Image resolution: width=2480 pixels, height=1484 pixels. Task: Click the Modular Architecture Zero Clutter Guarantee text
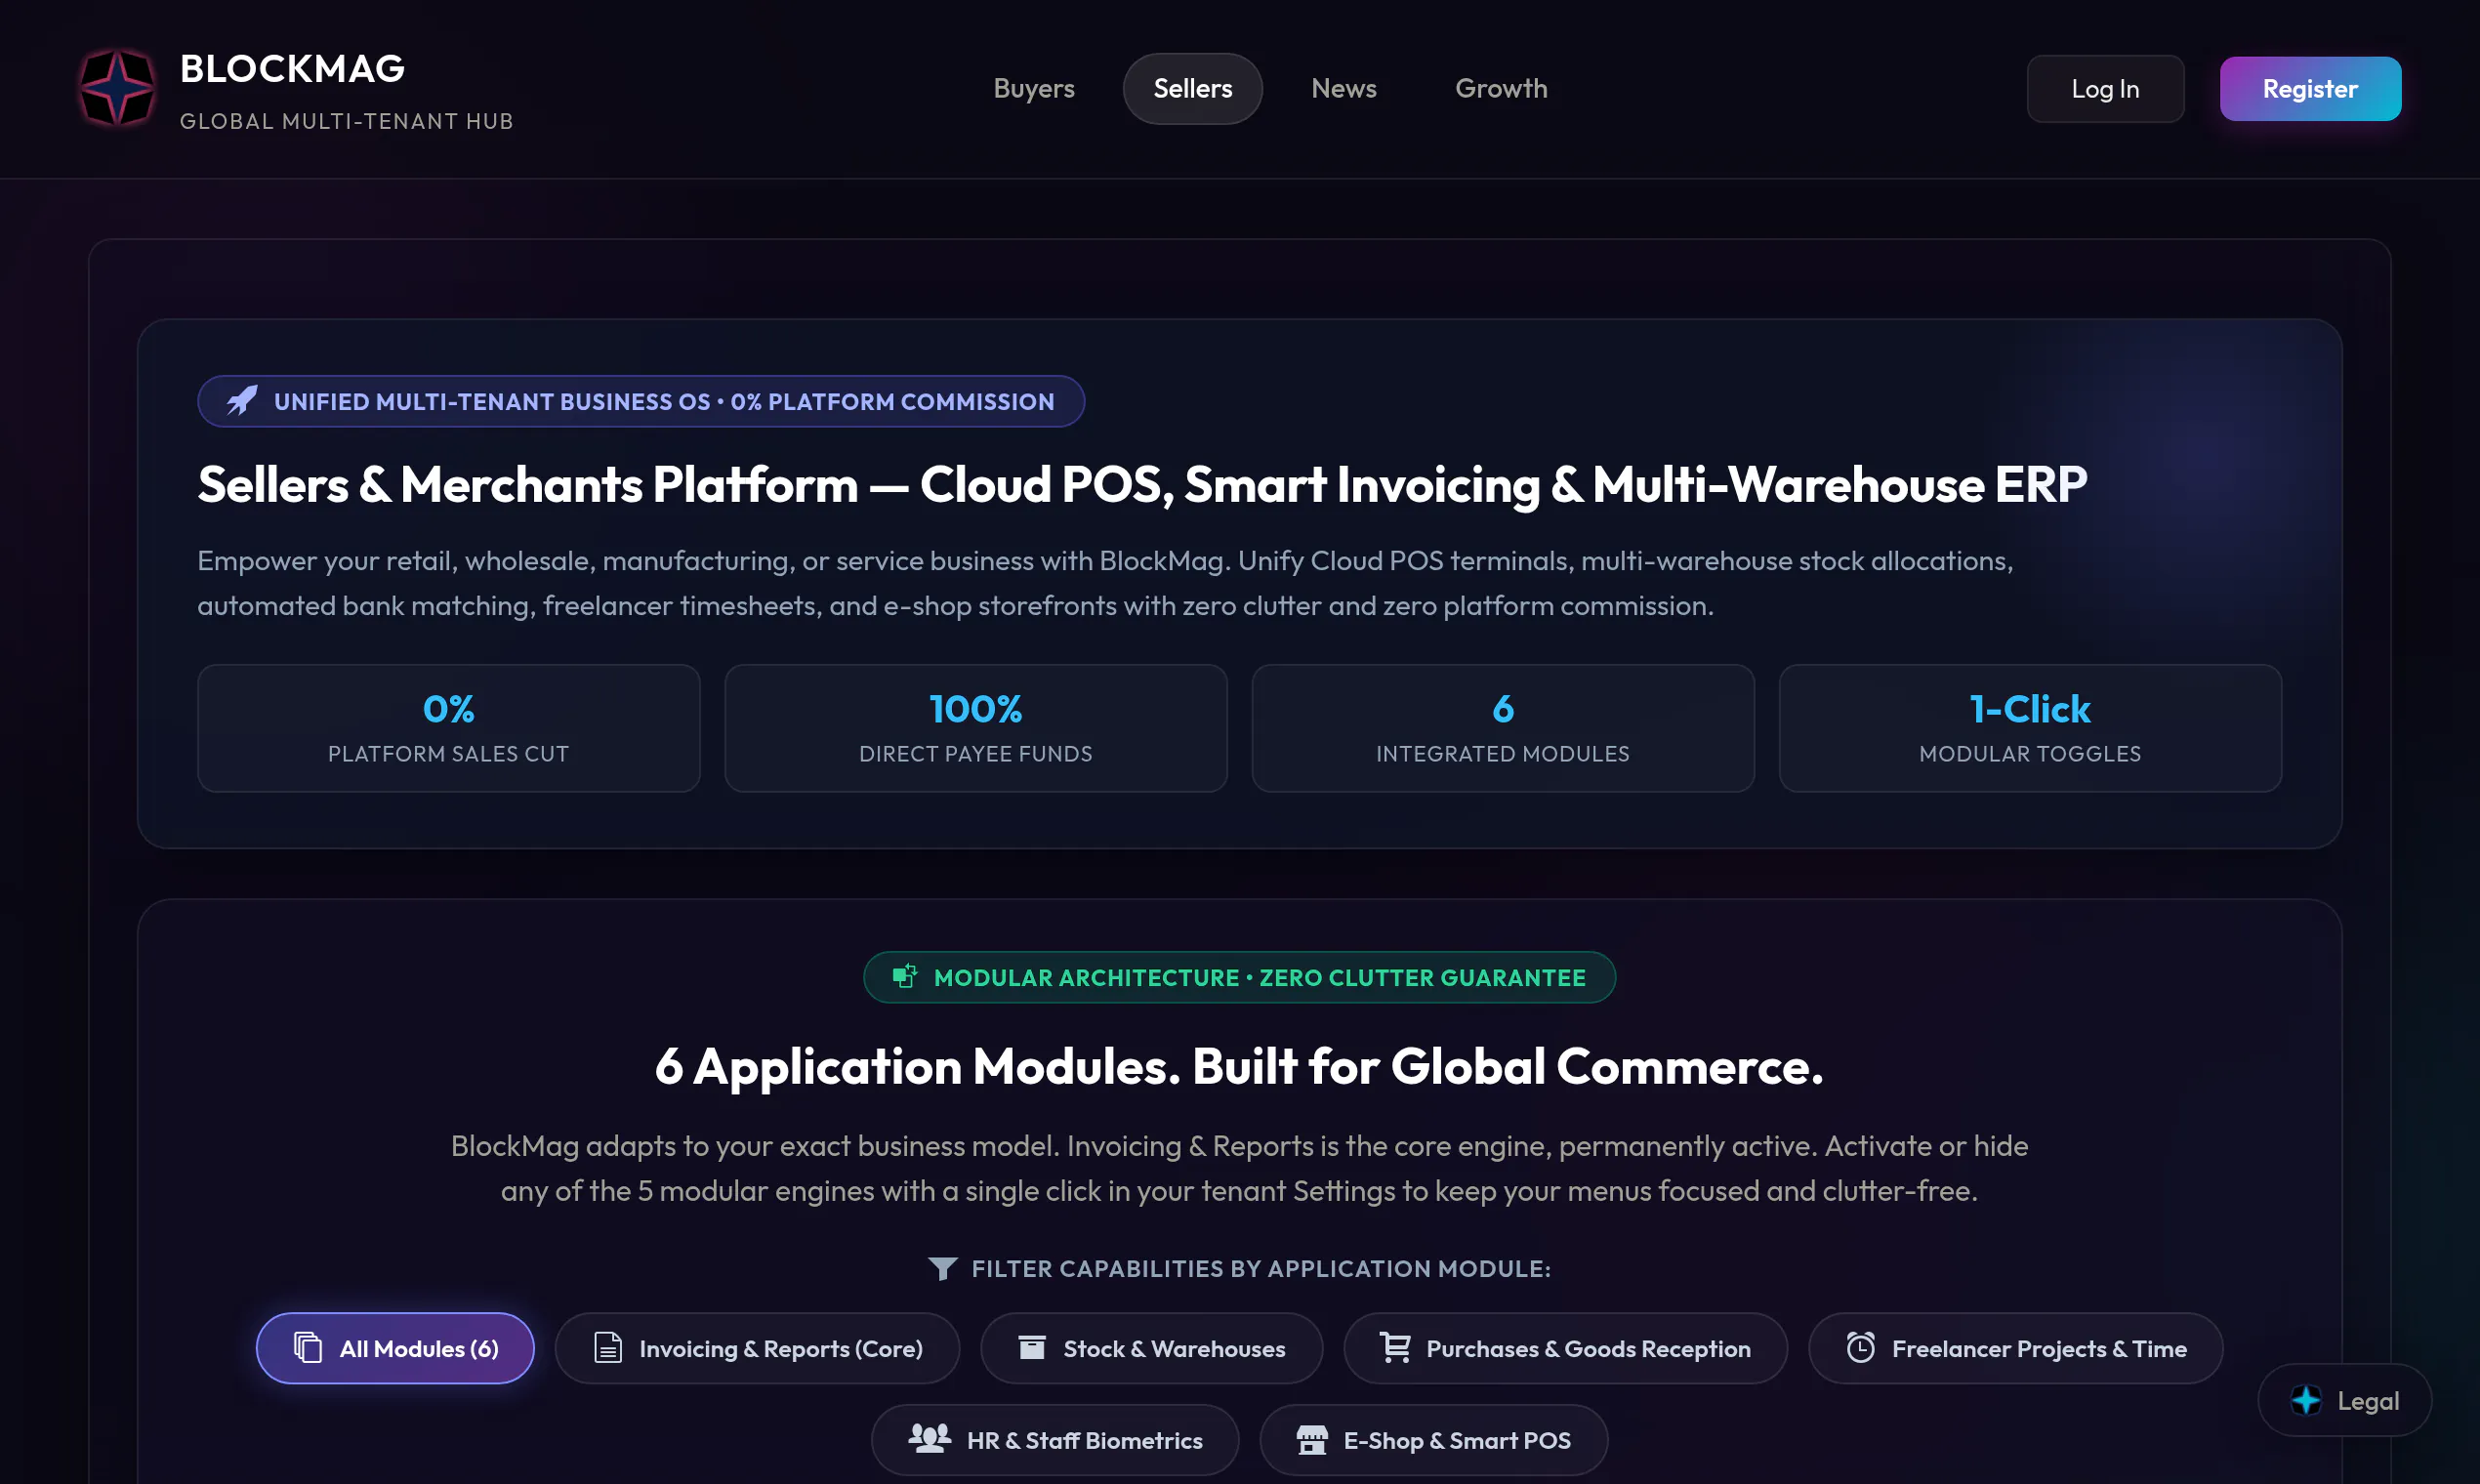[1259, 977]
